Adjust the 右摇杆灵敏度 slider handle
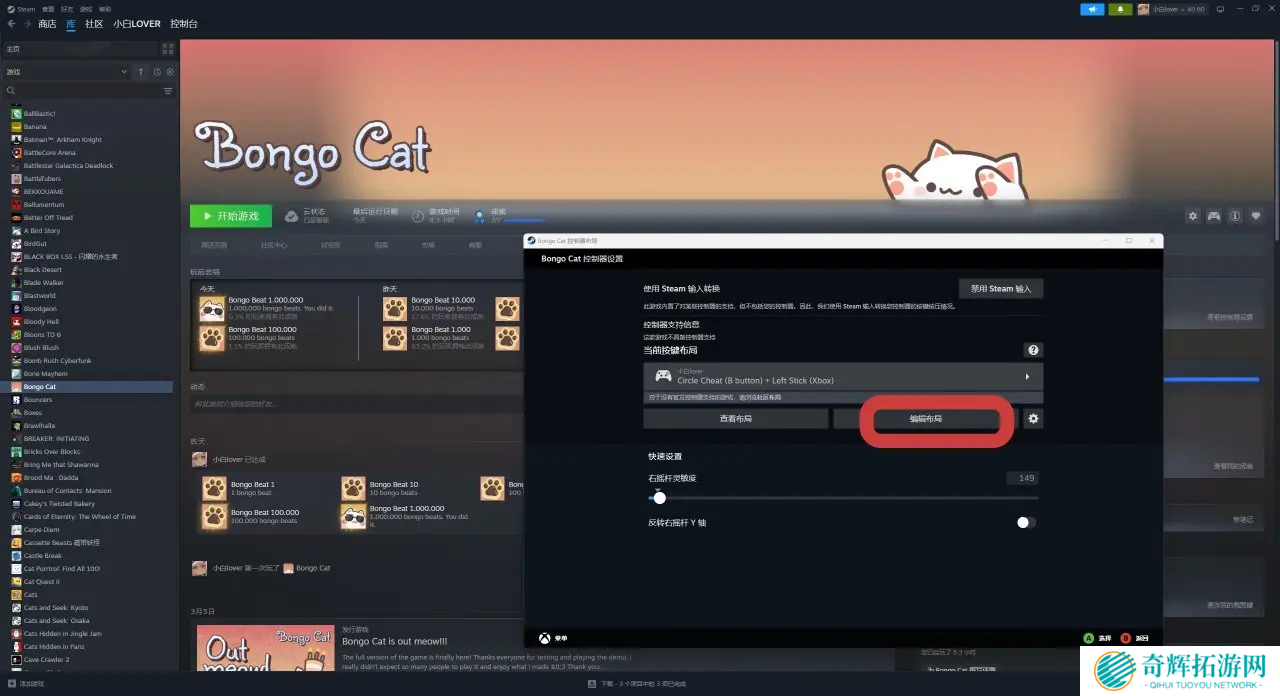Screen dimensions: 1280x696 pos(659,498)
